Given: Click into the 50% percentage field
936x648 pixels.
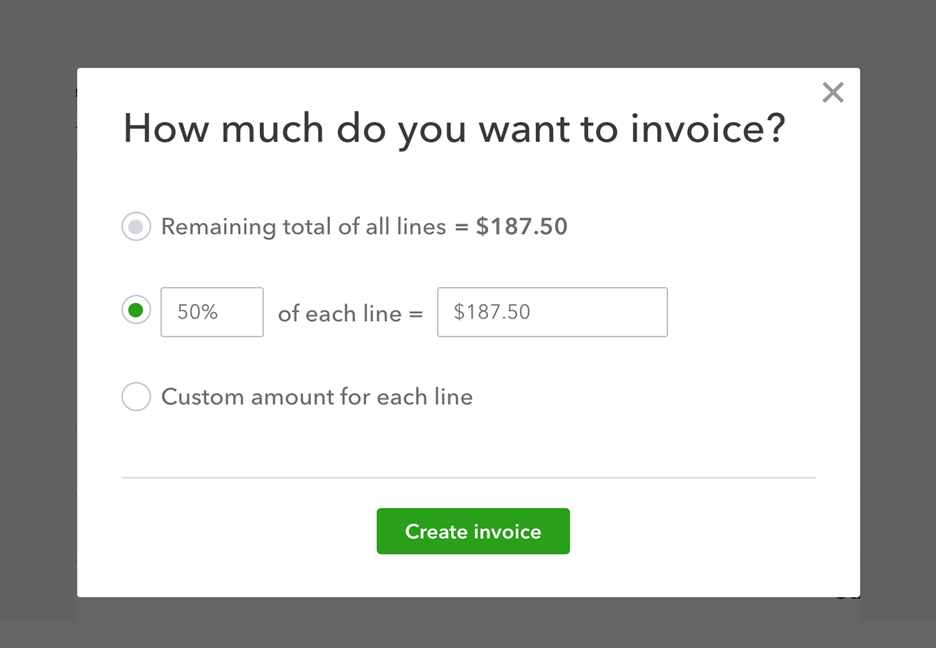Looking at the screenshot, I should click(212, 312).
